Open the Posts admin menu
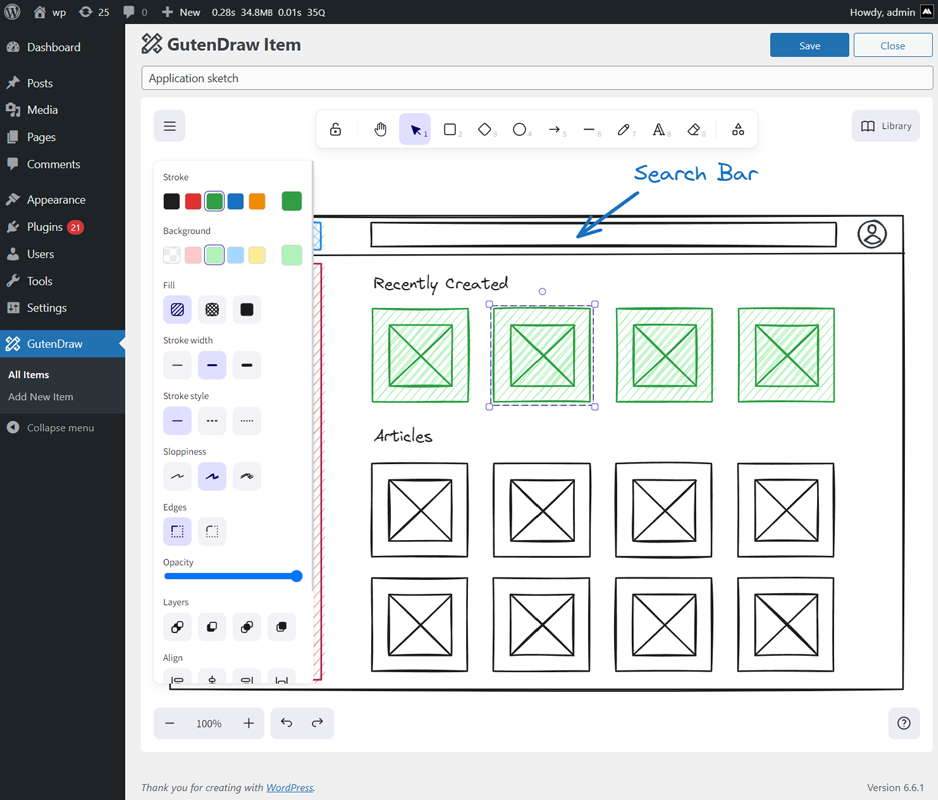938x800 pixels. (62, 83)
